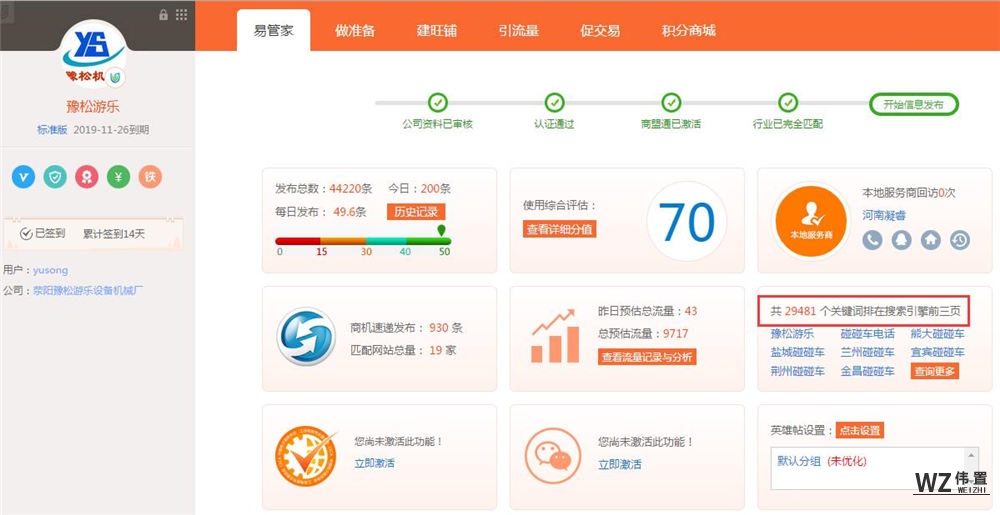
Task: Click the daily publish color gauge bar
Action: point(363,241)
